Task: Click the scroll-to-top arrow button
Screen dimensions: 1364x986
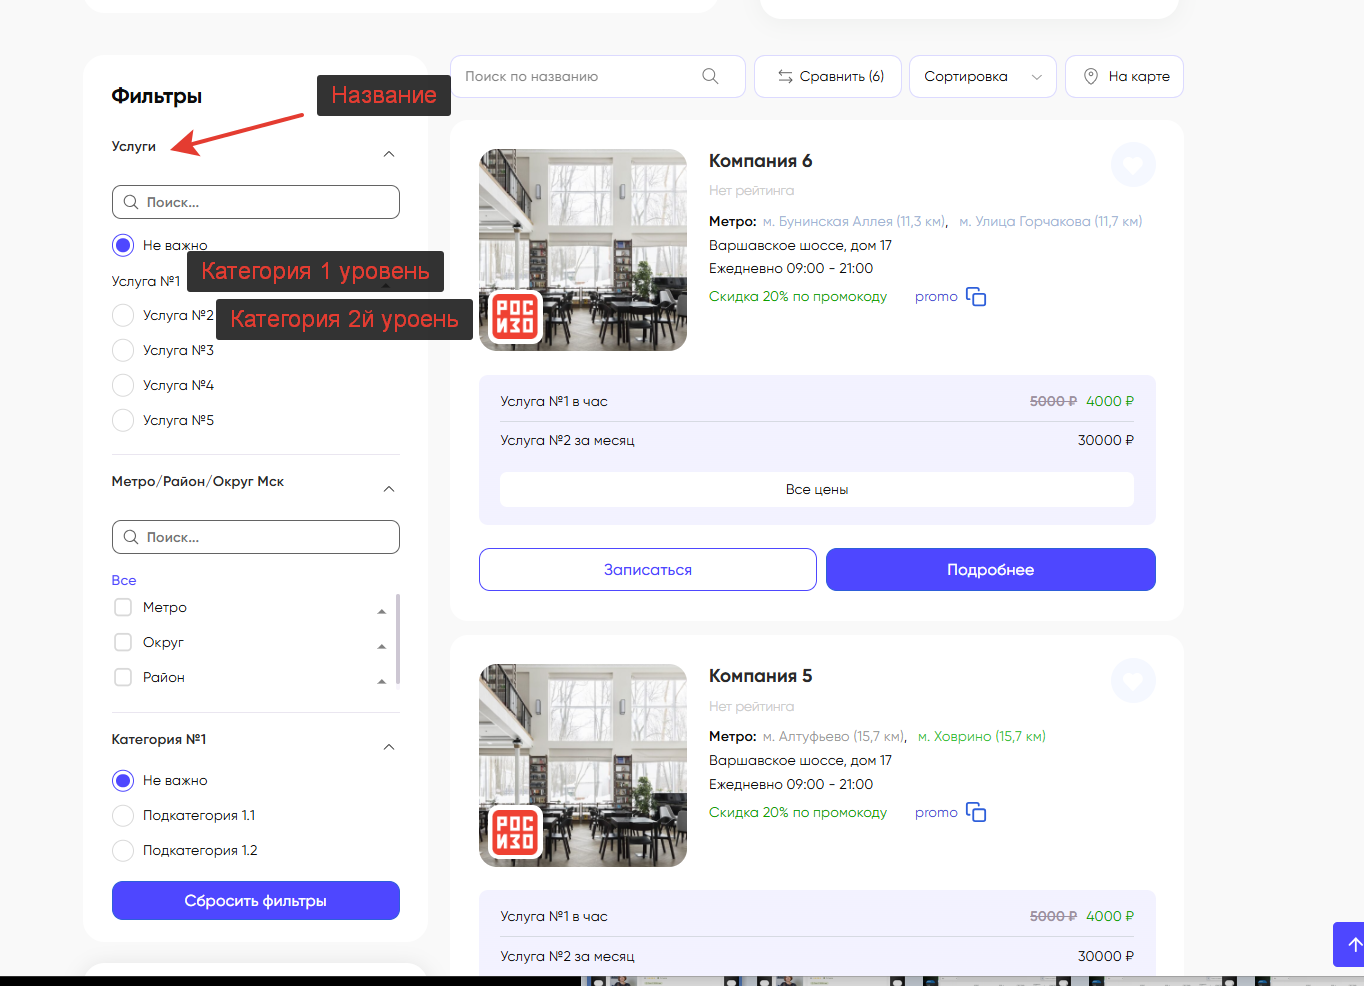Action: point(1352,944)
